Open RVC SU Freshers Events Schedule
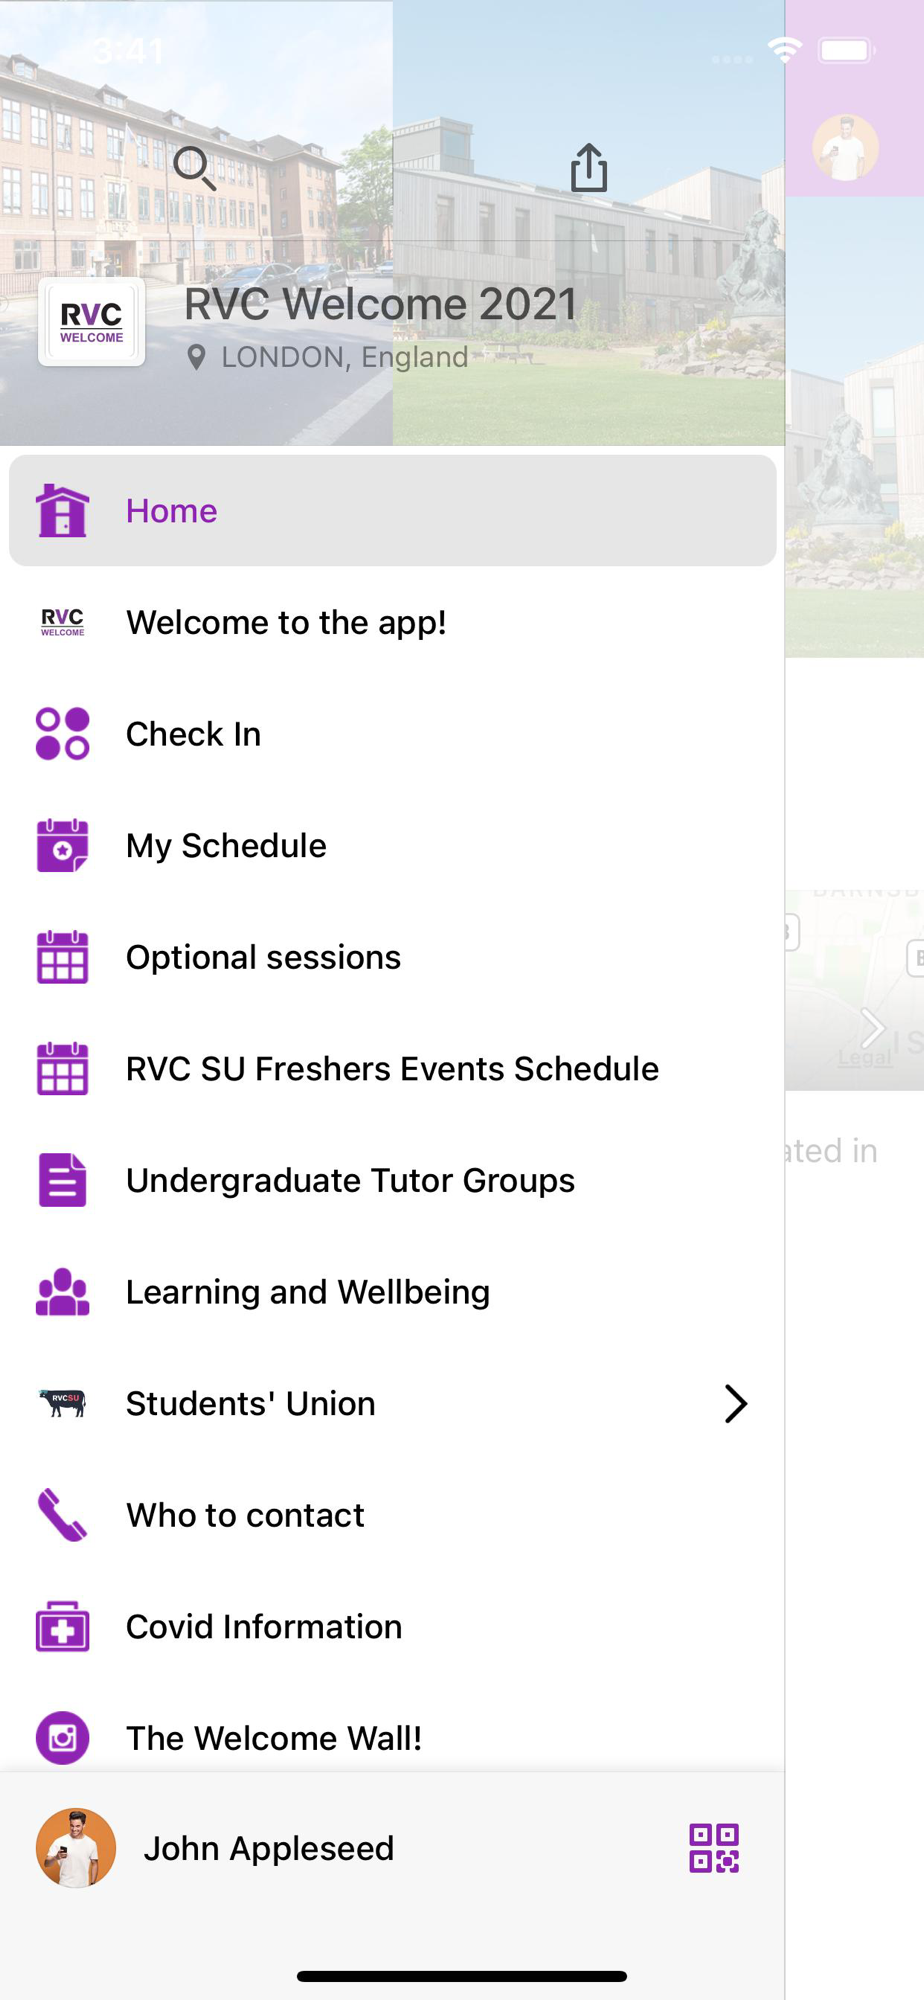This screenshot has height=2000, width=924. pos(392,1069)
